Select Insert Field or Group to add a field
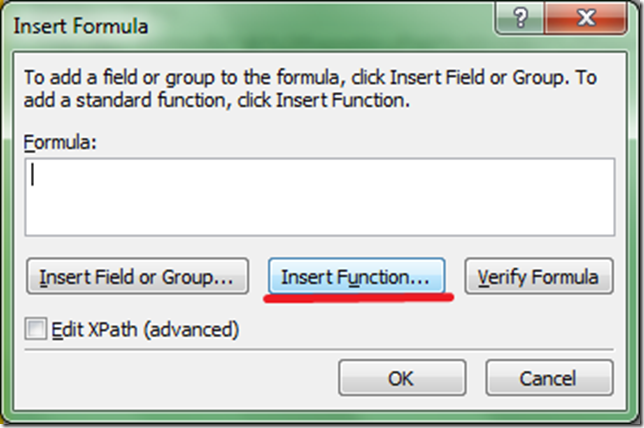Image resolution: width=644 pixels, height=428 pixels. 136,277
